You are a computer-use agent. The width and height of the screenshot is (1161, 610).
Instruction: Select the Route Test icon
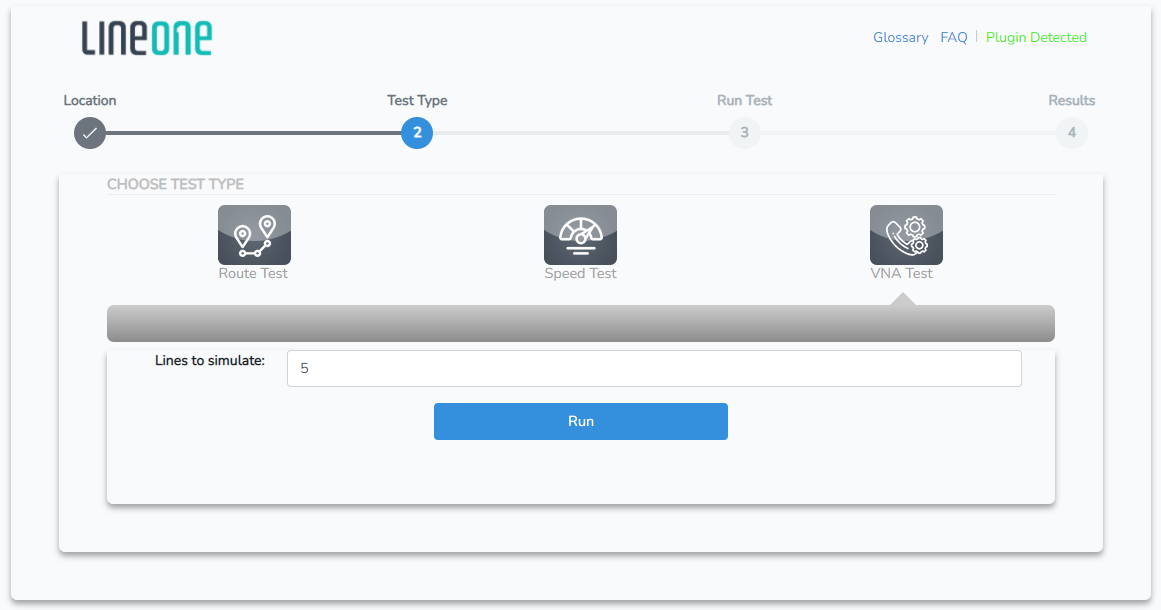(254, 235)
